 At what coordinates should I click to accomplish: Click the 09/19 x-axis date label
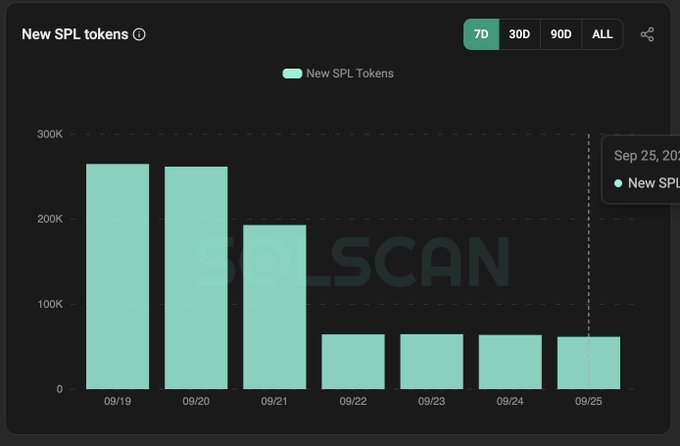[x=118, y=401]
